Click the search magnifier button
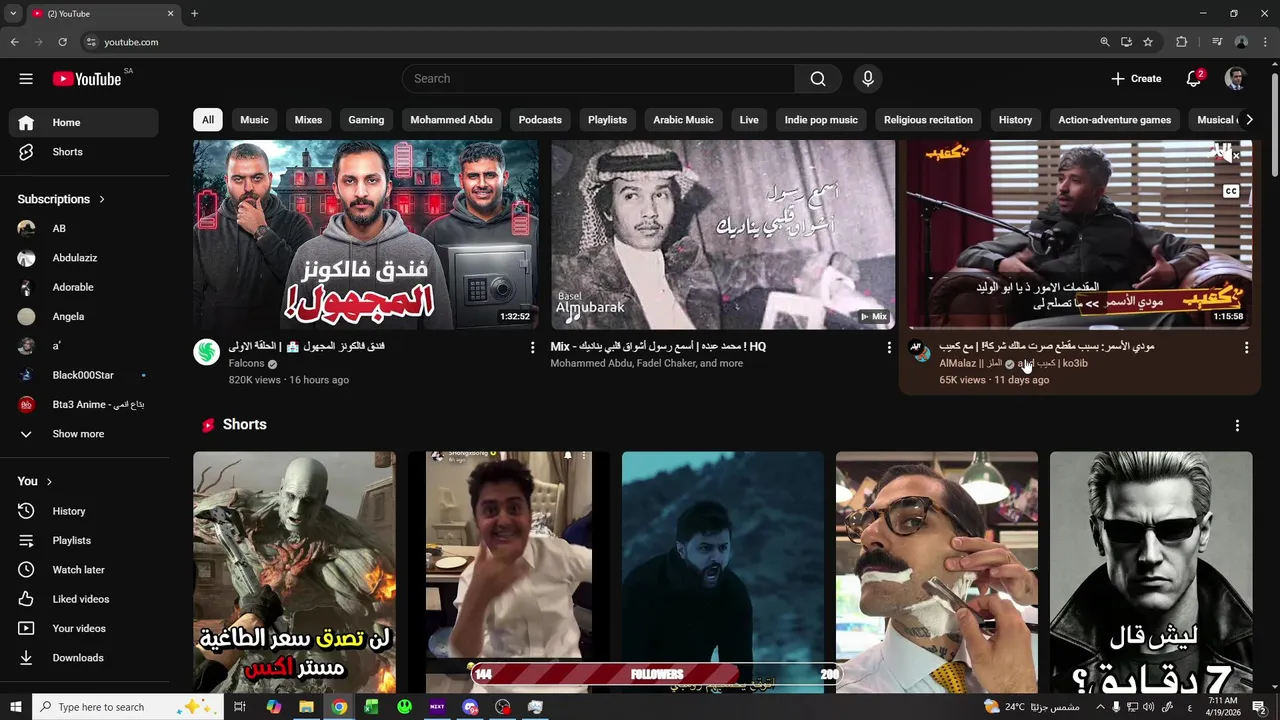Image resolution: width=1280 pixels, height=720 pixels. [x=818, y=79]
